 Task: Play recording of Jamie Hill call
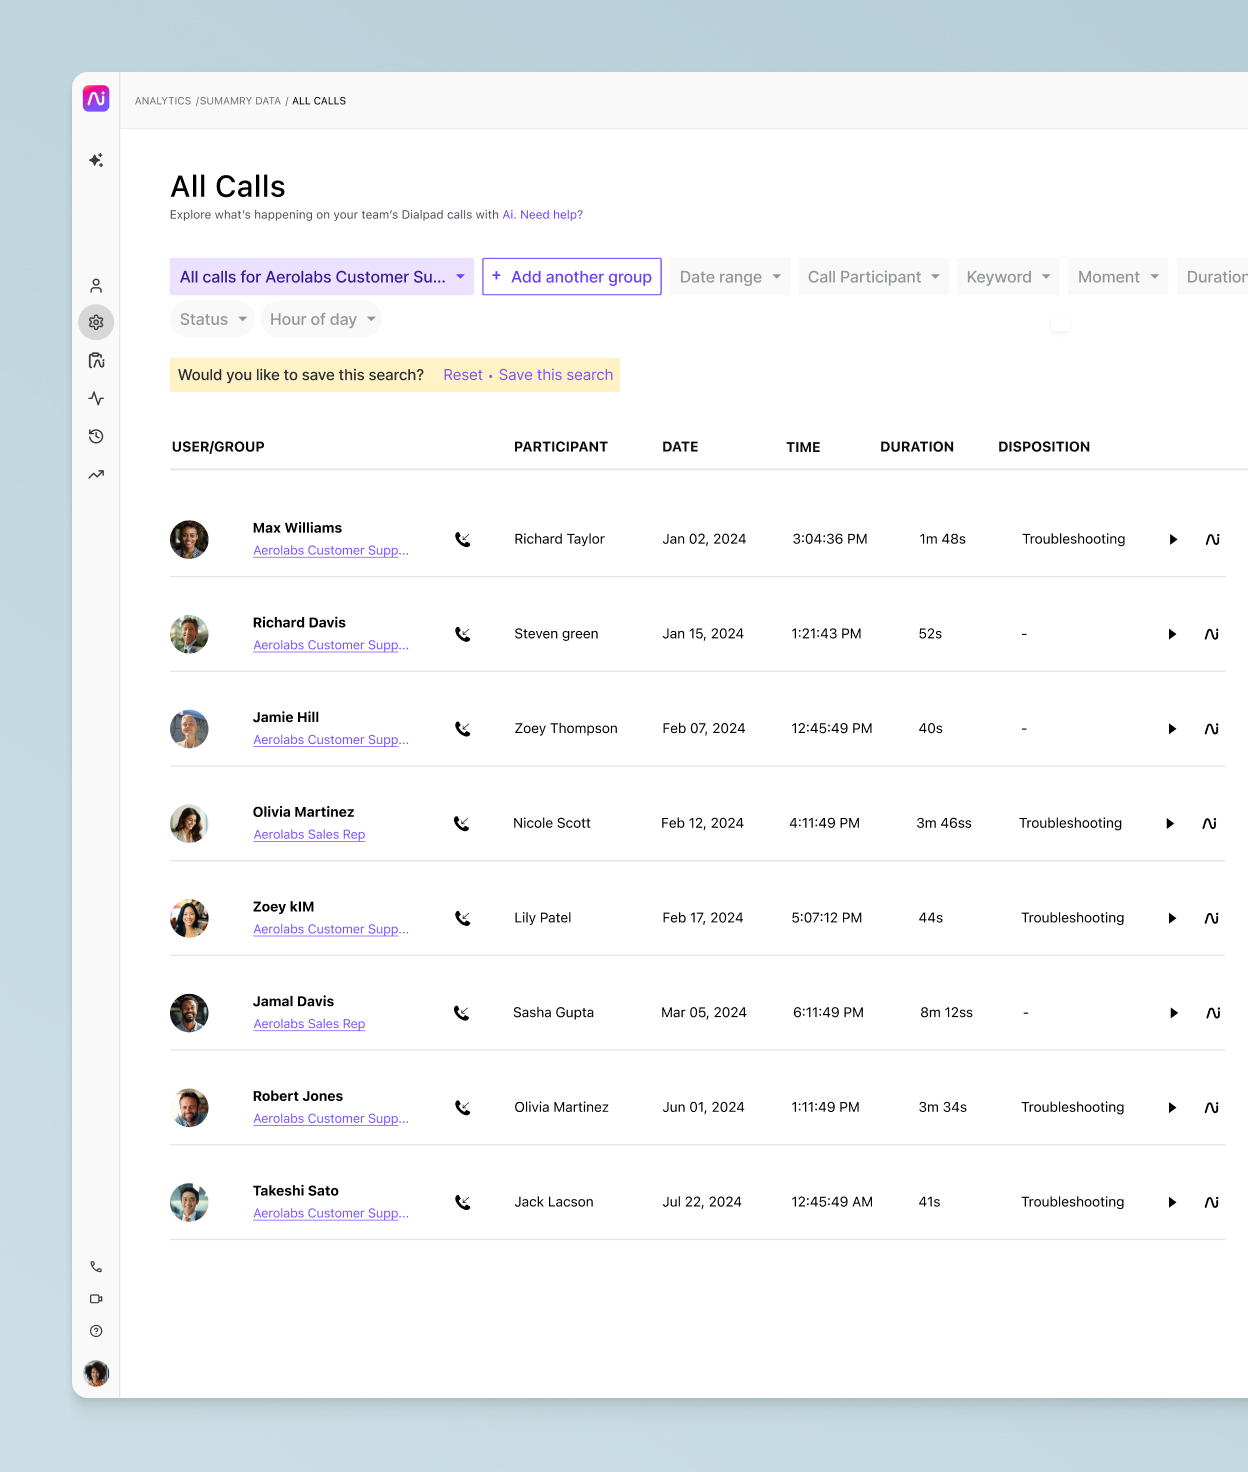pyautogui.click(x=1172, y=729)
